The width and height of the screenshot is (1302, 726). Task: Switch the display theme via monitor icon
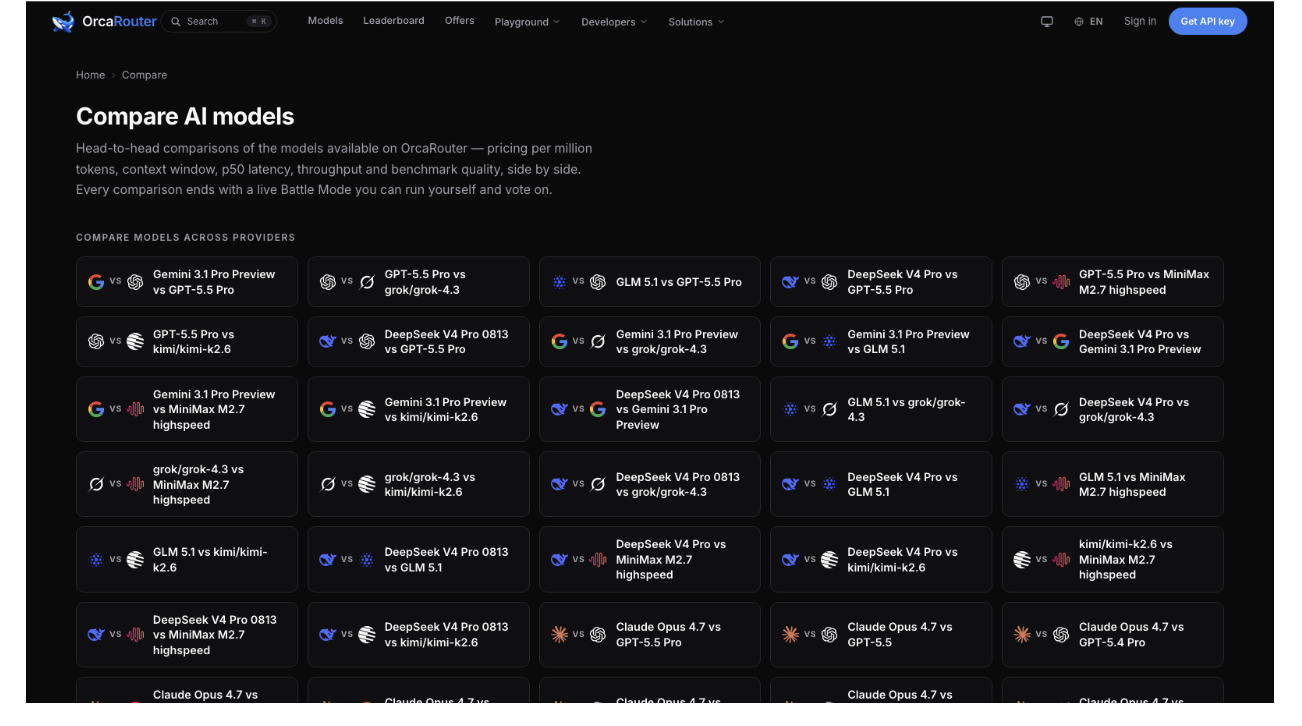(1047, 21)
